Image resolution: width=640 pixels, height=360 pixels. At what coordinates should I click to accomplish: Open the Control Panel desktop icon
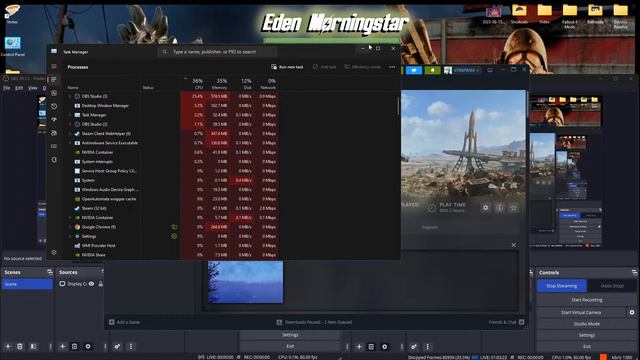13,47
